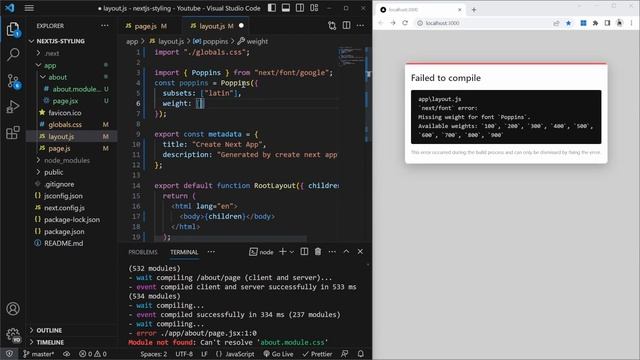
Task: Open editor More Actions ellipsis
Action: (x=360, y=25)
